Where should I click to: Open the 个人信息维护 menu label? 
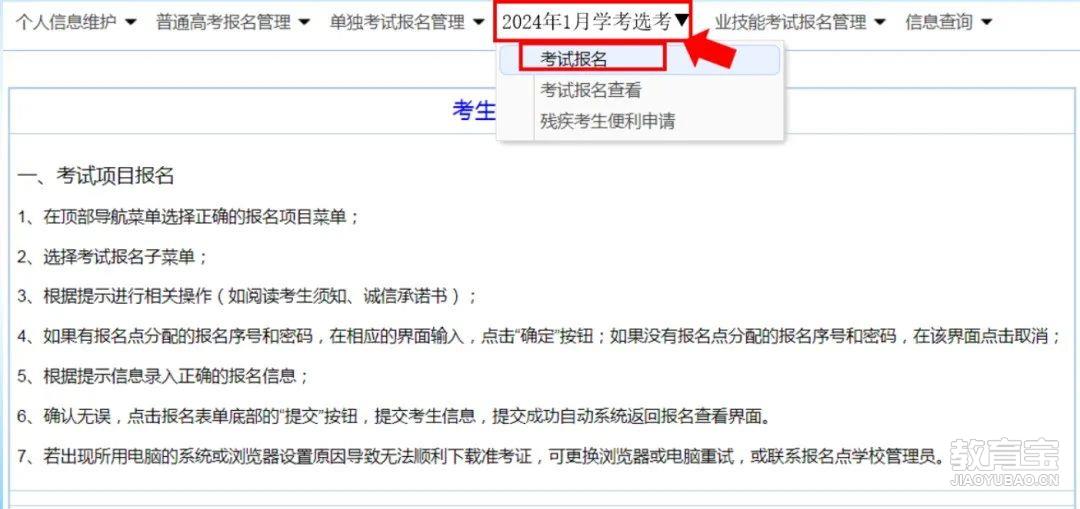[66, 23]
